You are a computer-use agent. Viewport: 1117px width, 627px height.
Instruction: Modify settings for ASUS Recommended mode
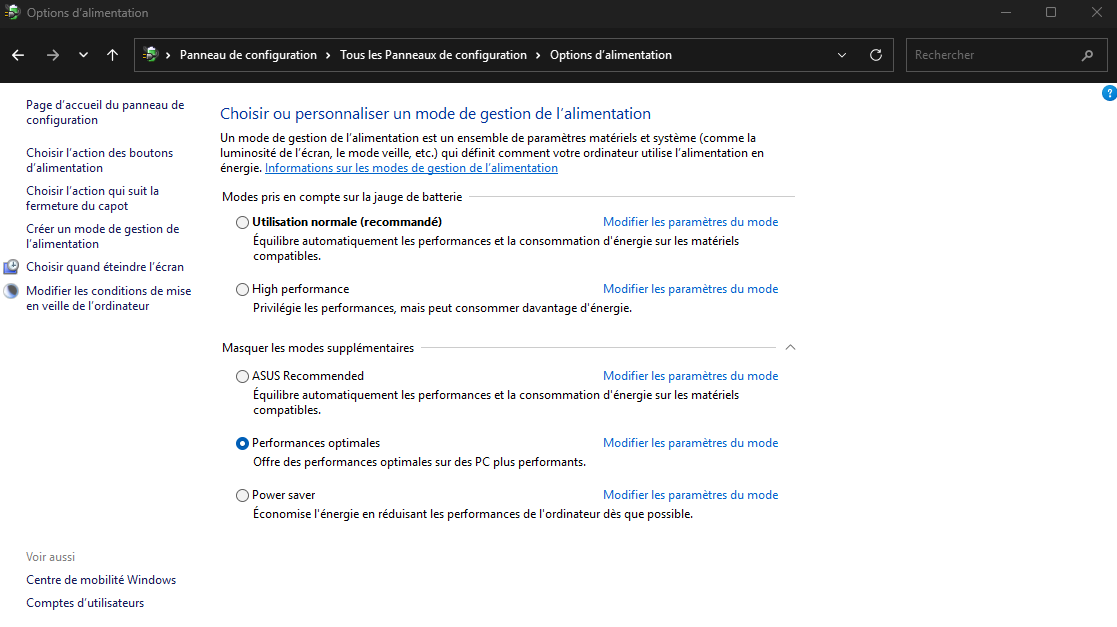click(x=690, y=376)
